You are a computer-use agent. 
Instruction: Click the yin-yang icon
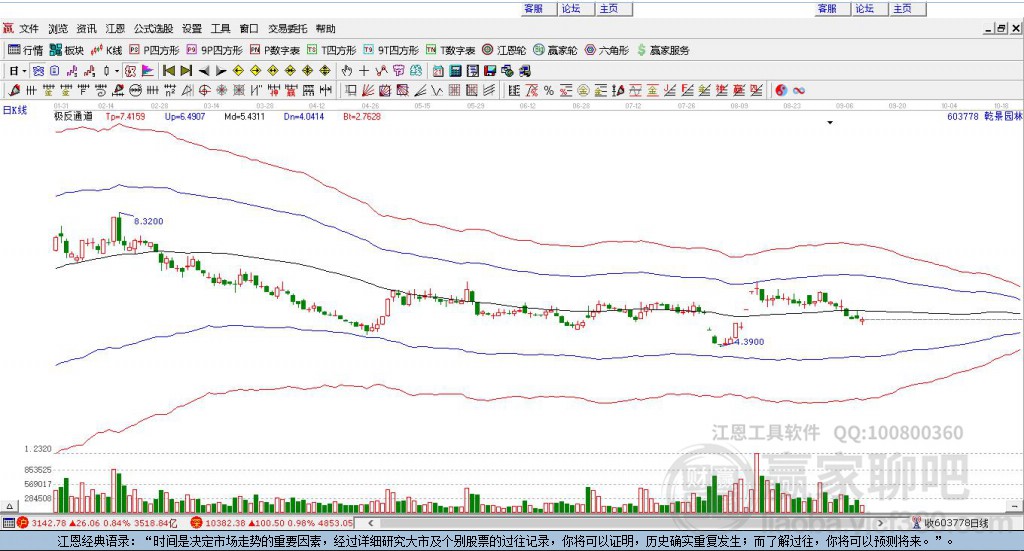coord(781,91)
